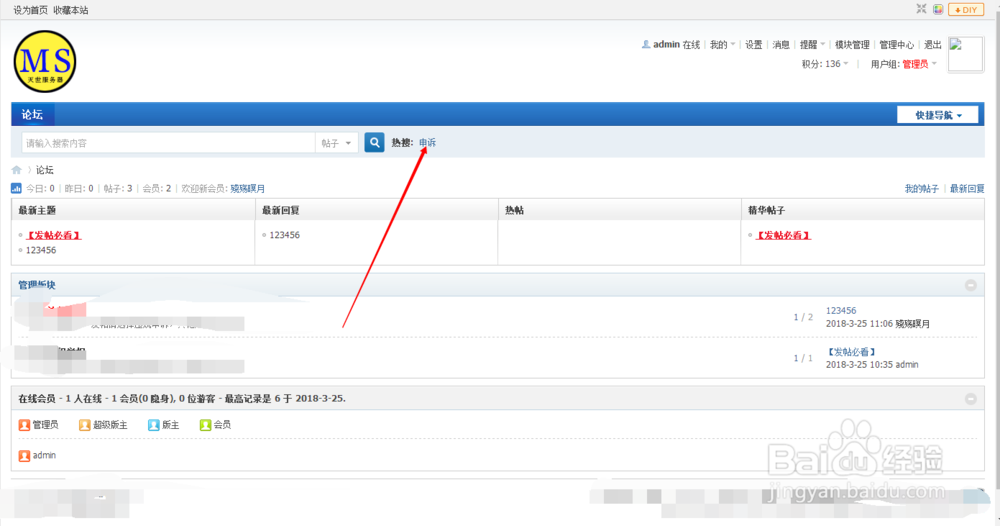
Task: Click poster 殘殇暝月 beside 2018-3-25 11:06
Action: 913,323
